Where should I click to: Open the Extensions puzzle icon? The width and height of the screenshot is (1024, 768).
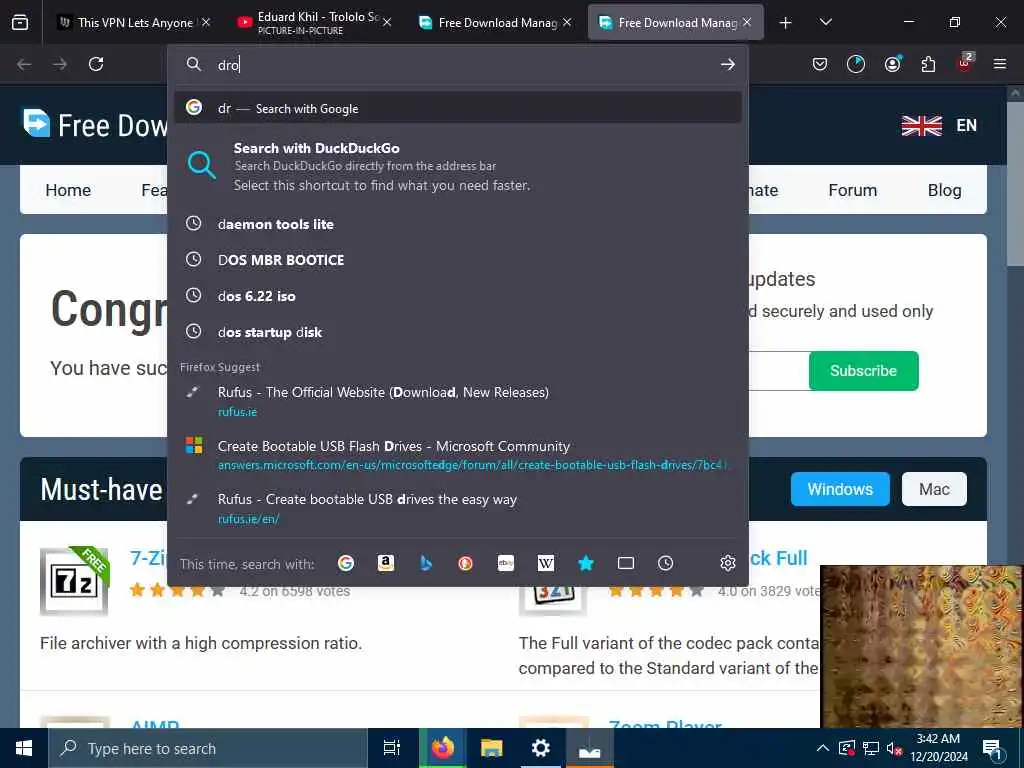click(928, 64)
